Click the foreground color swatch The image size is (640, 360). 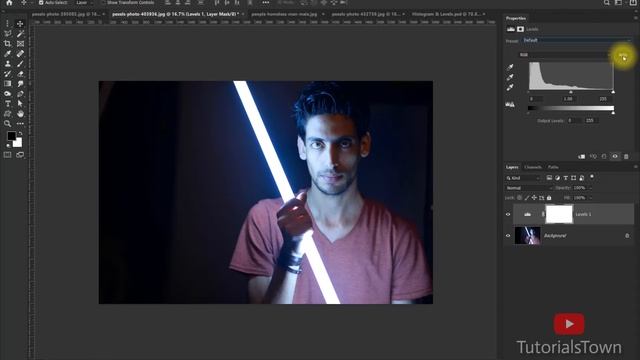tap(11, 136)
